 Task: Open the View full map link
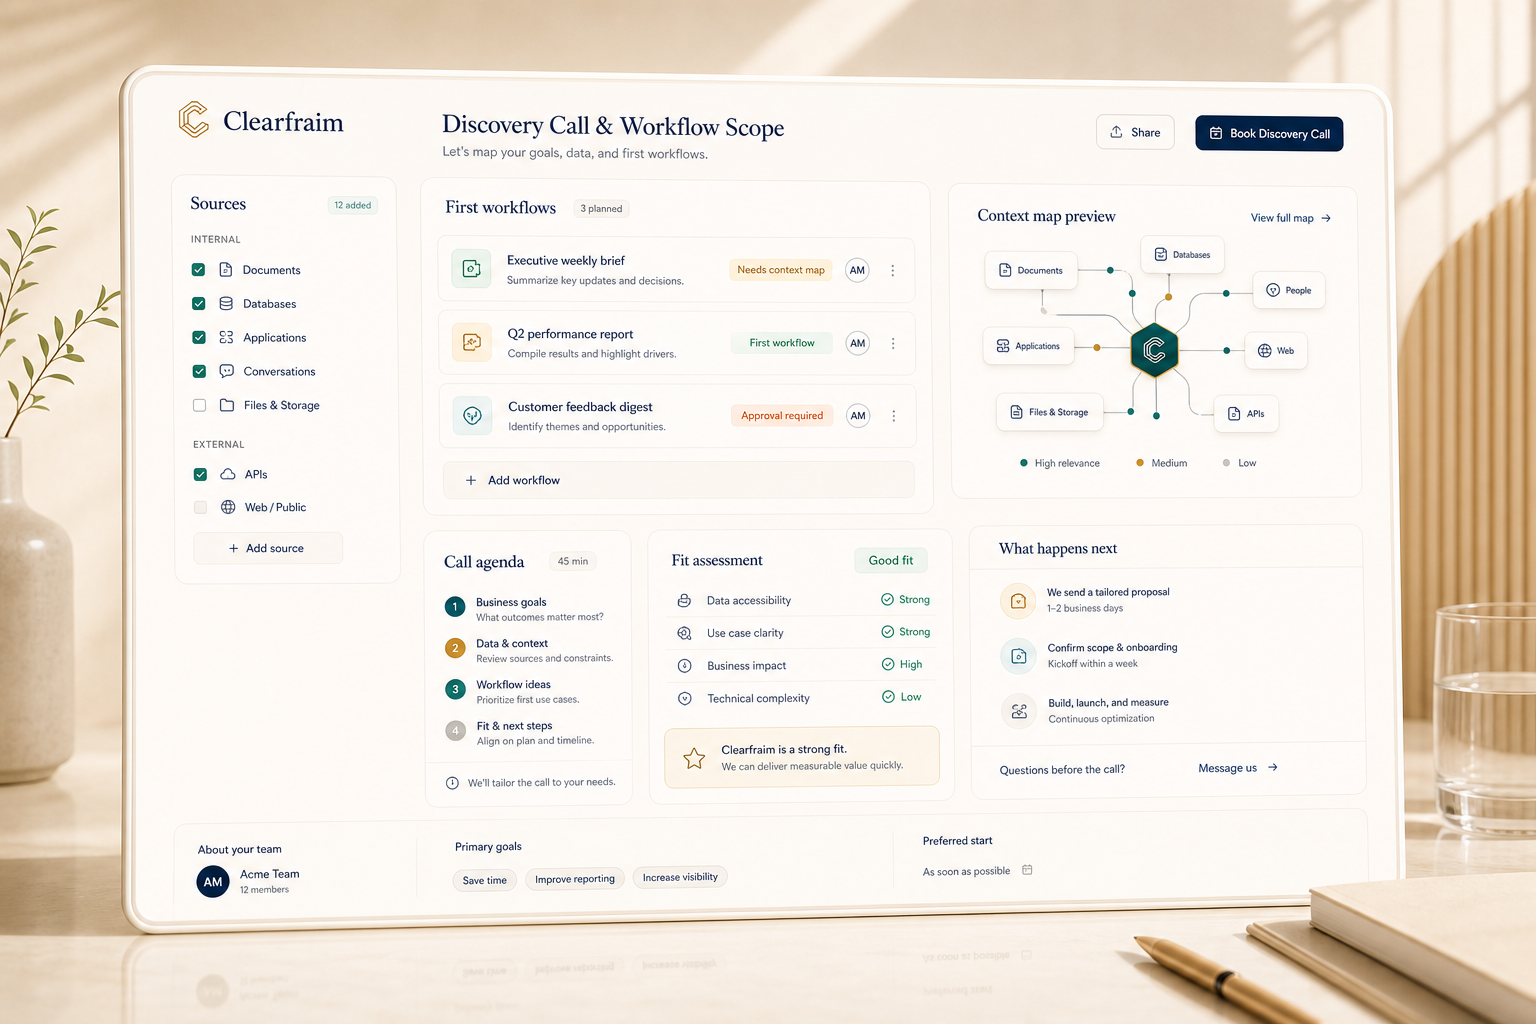[x=1291, y=218]
